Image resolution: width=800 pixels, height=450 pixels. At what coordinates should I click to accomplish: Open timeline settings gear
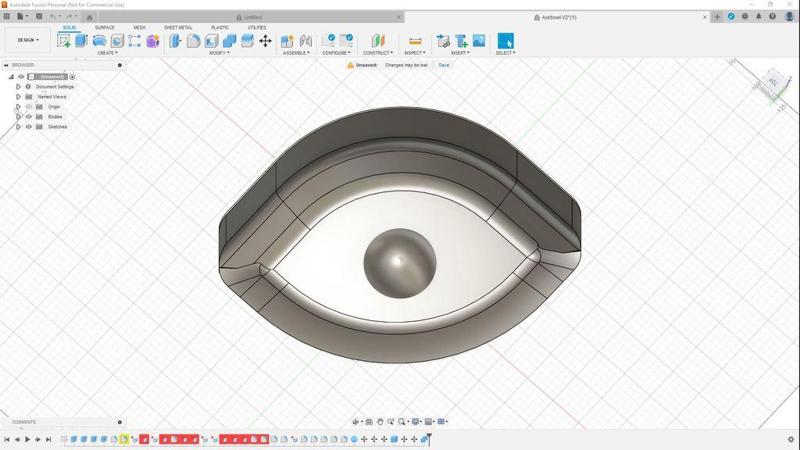coord(791,439)
